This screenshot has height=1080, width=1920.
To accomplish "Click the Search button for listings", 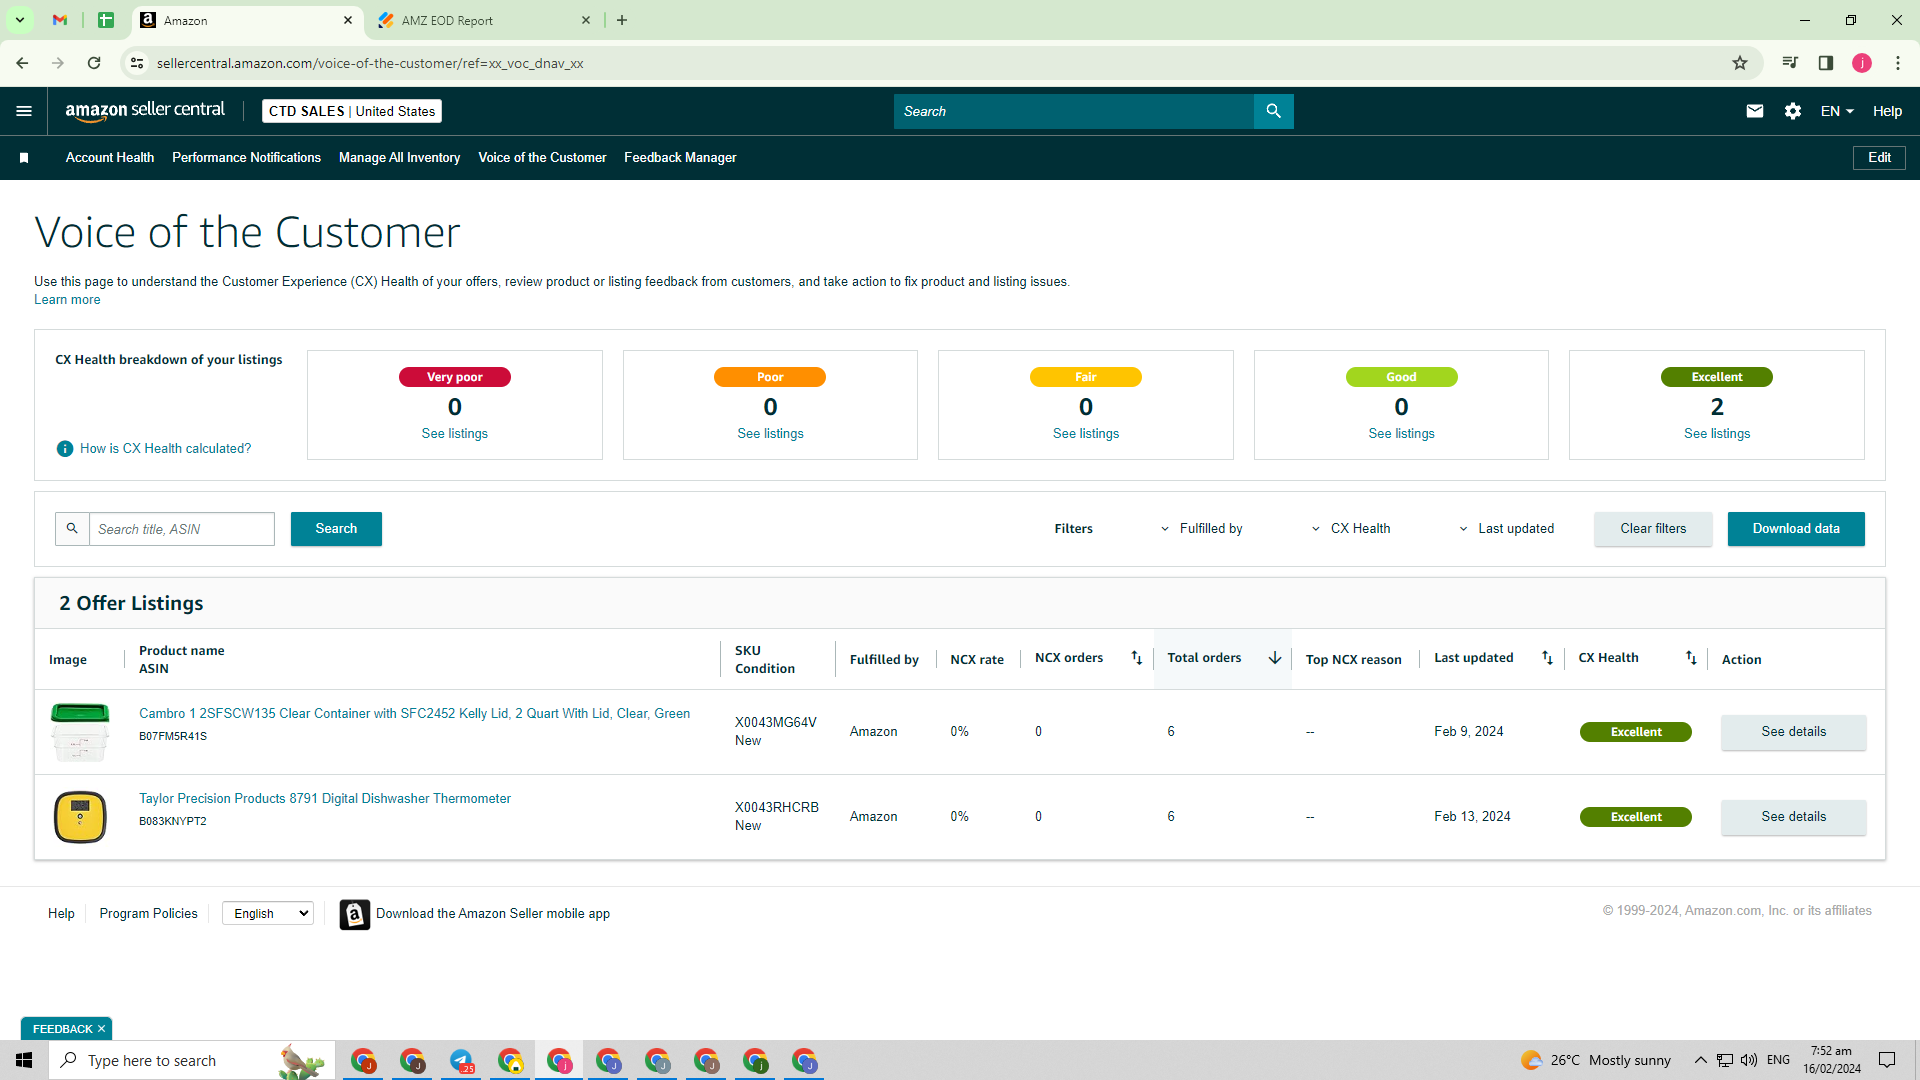I will pos(336,529).
